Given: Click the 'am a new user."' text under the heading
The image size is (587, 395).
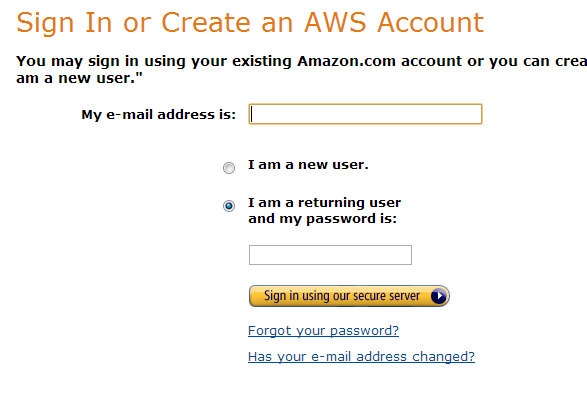Looking at the screenshot, I should (x=79, y=78).
